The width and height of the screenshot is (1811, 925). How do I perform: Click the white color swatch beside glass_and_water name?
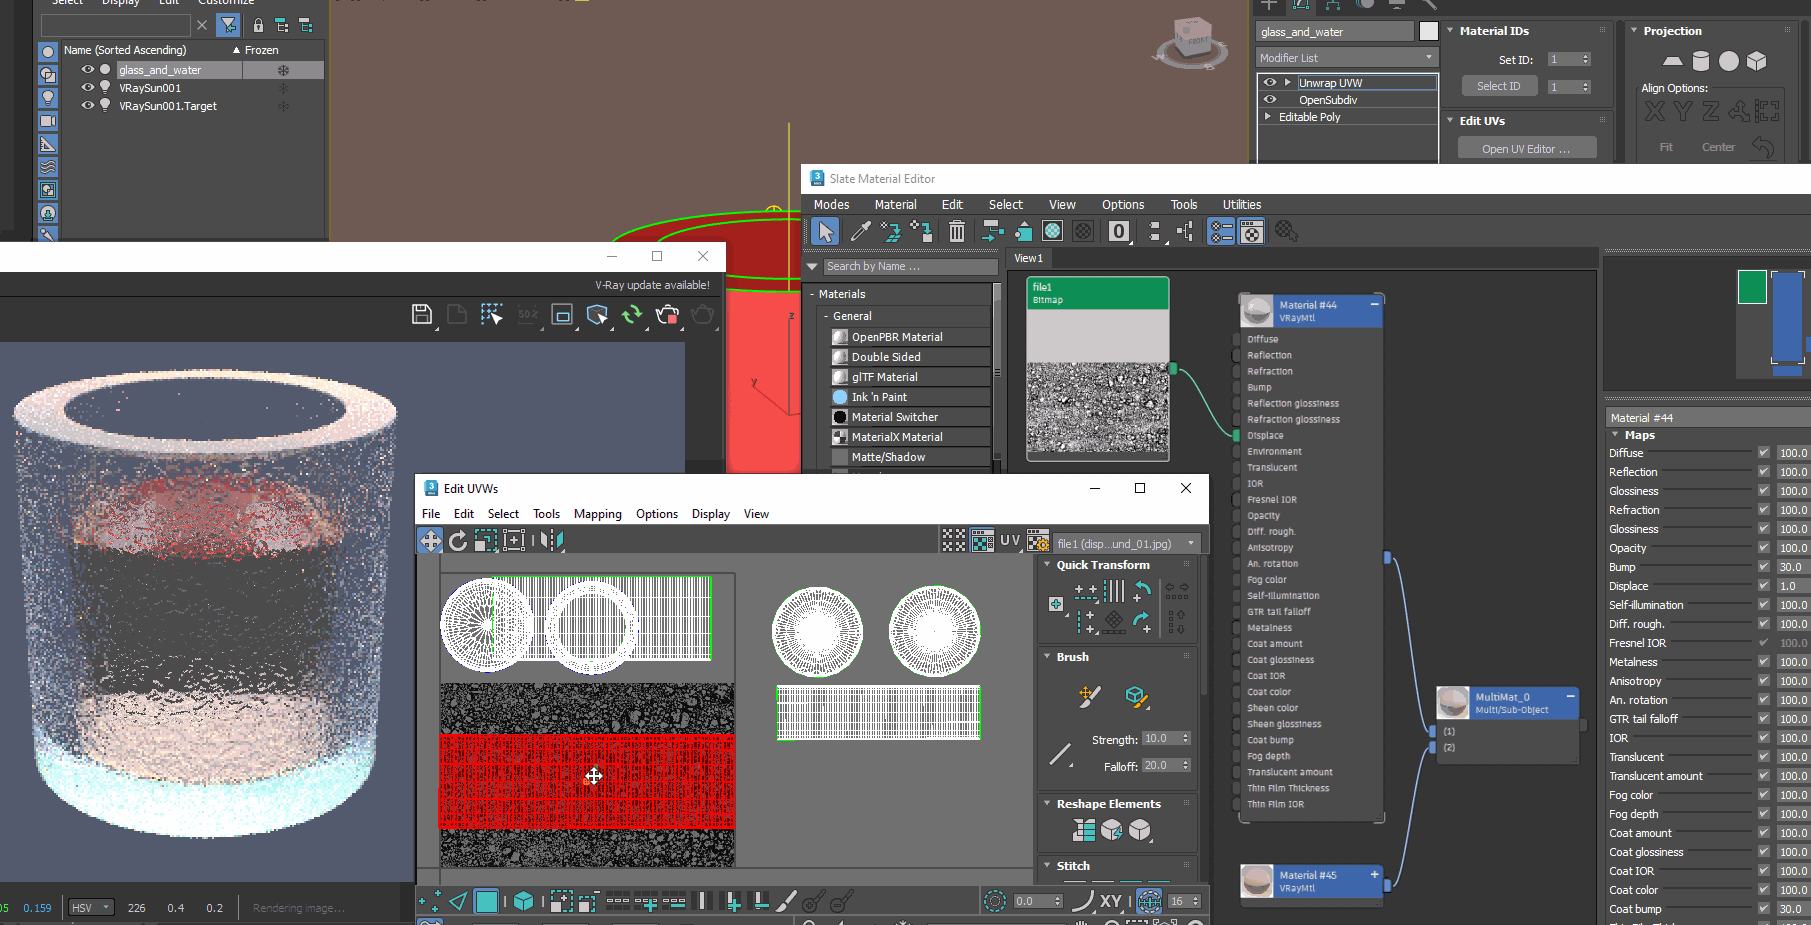pyautogui.click(x=1428, y=32)
